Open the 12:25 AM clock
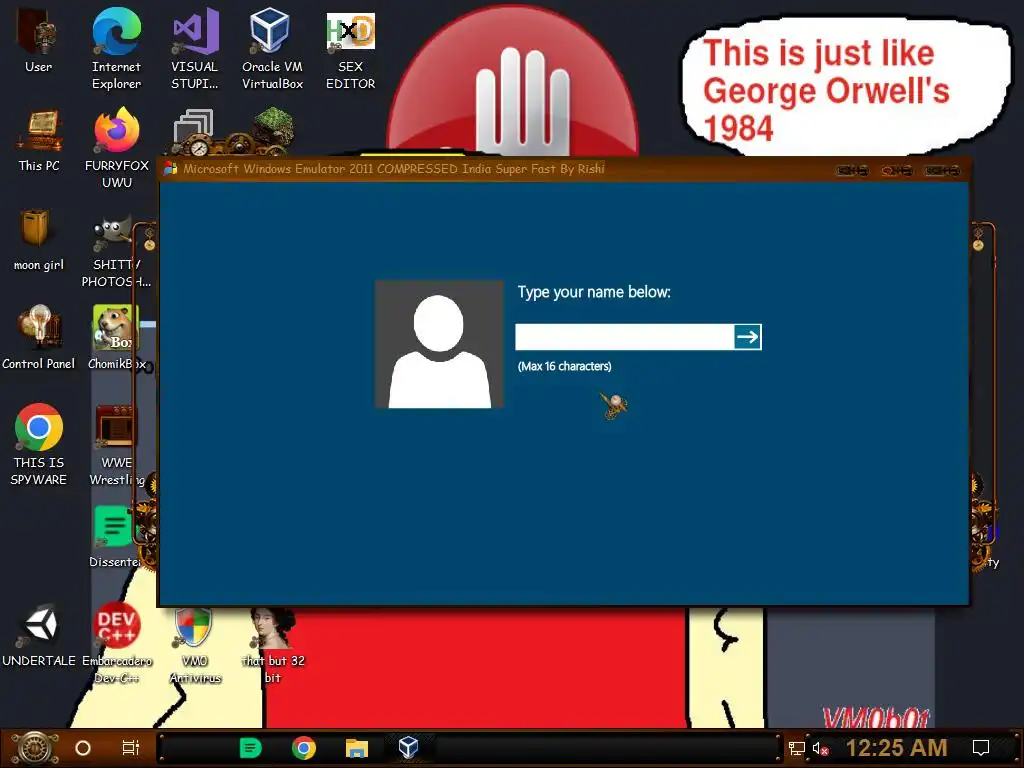The width and height of the screenshot is (1024, 768). click(896, 748)
